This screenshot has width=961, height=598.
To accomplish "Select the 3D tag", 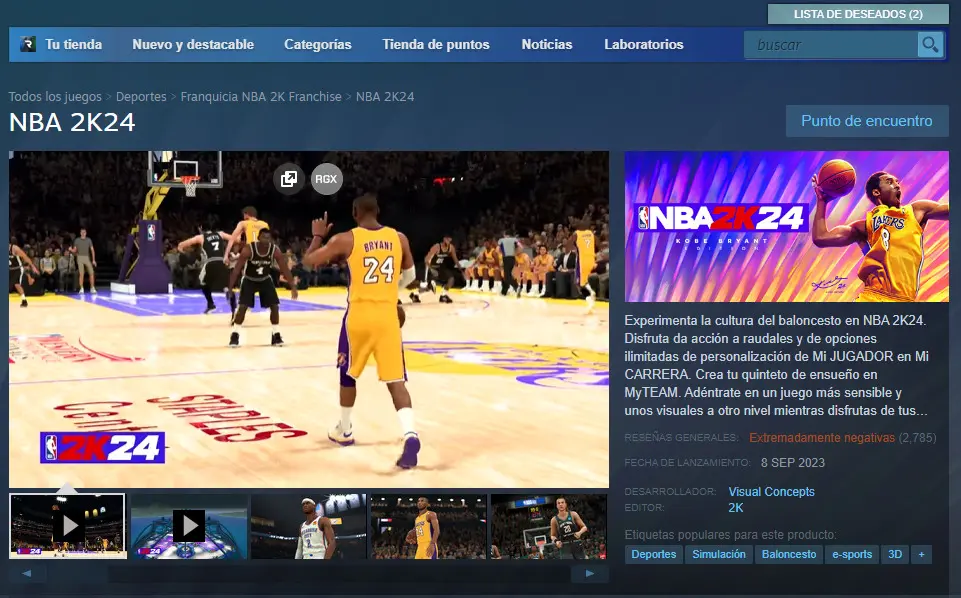I will [x=895, y=554].
